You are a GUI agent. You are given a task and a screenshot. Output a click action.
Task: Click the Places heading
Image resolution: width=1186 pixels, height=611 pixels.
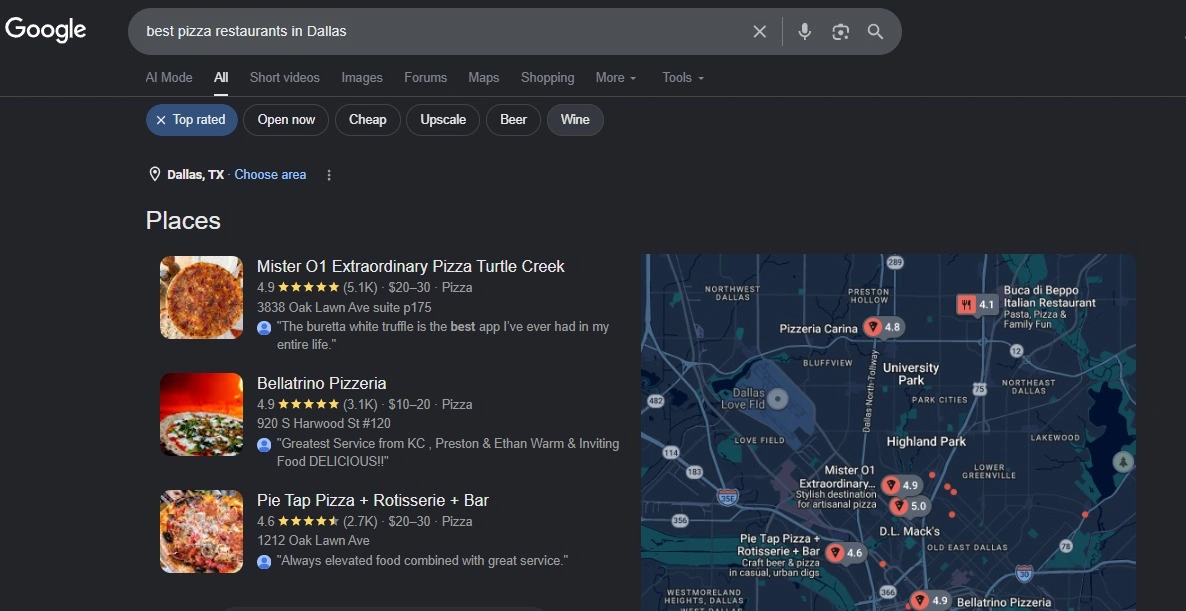pyautogui.click(x=183, y=221)
